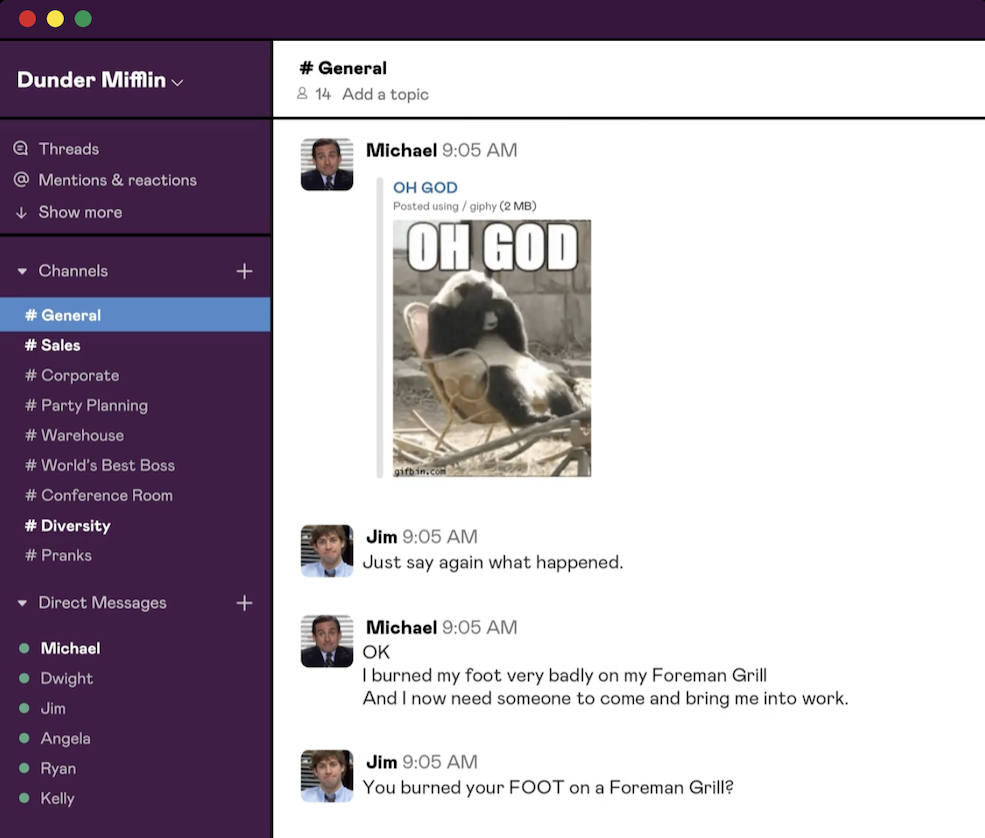Click Show more in the sidebar

[x=79, y=212]
